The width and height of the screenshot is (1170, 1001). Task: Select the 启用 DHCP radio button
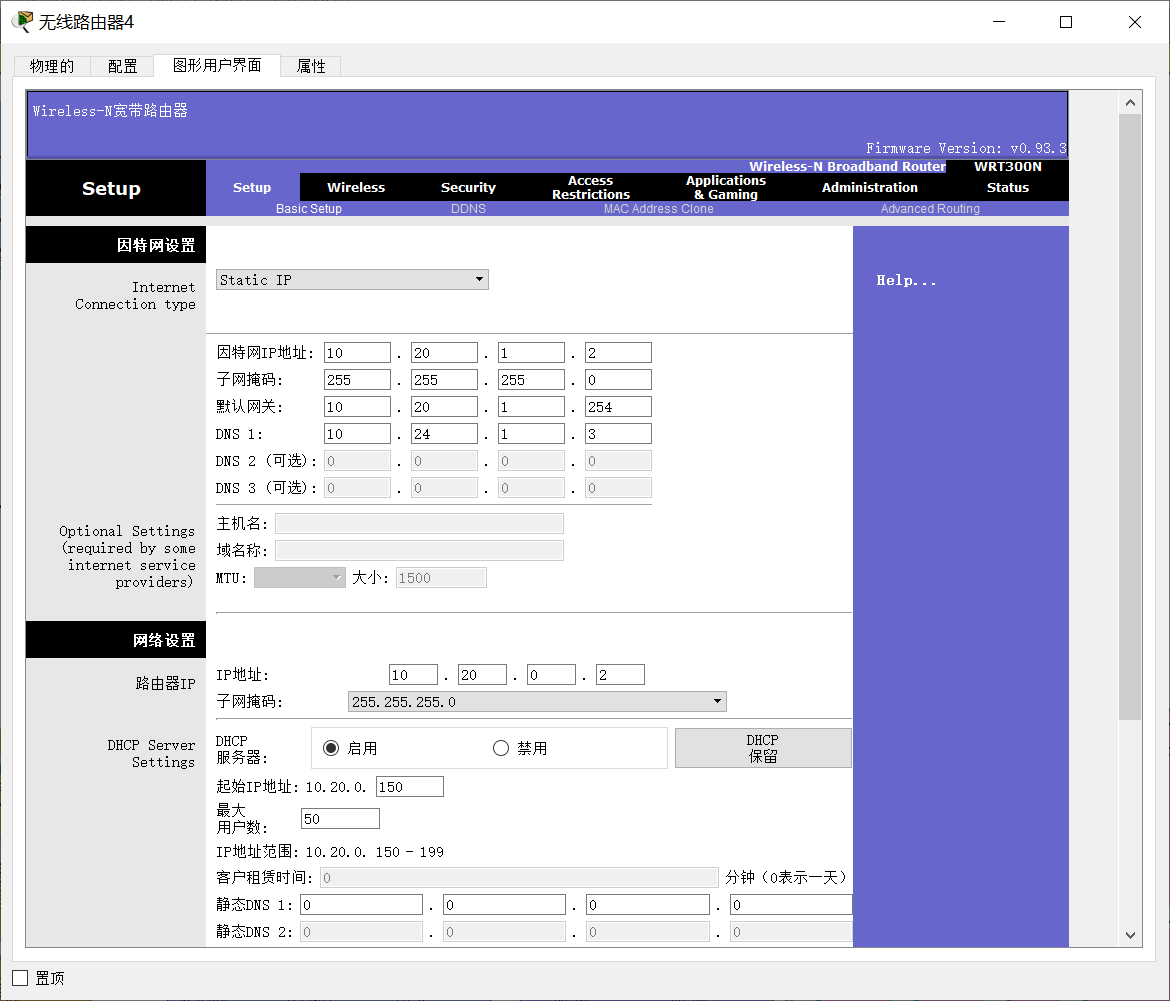click(x=331, y=748)
